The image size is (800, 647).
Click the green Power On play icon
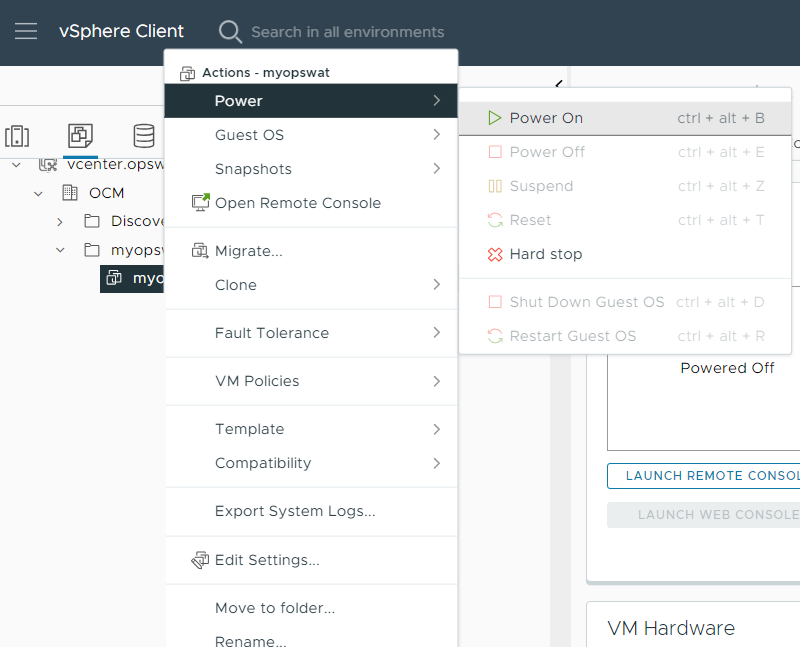point(494,118)
